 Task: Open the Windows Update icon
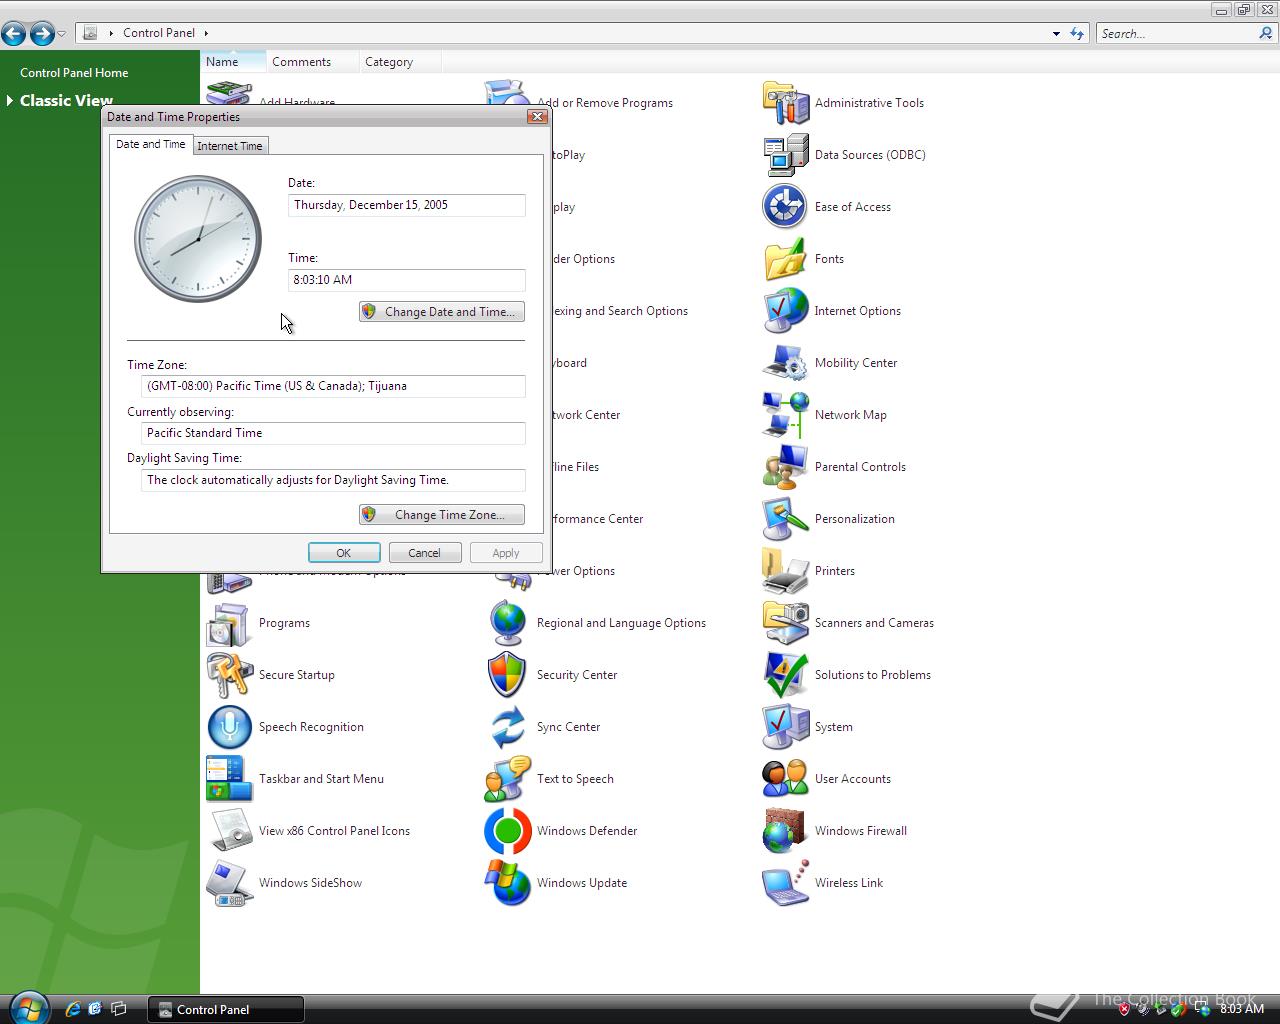507,882
